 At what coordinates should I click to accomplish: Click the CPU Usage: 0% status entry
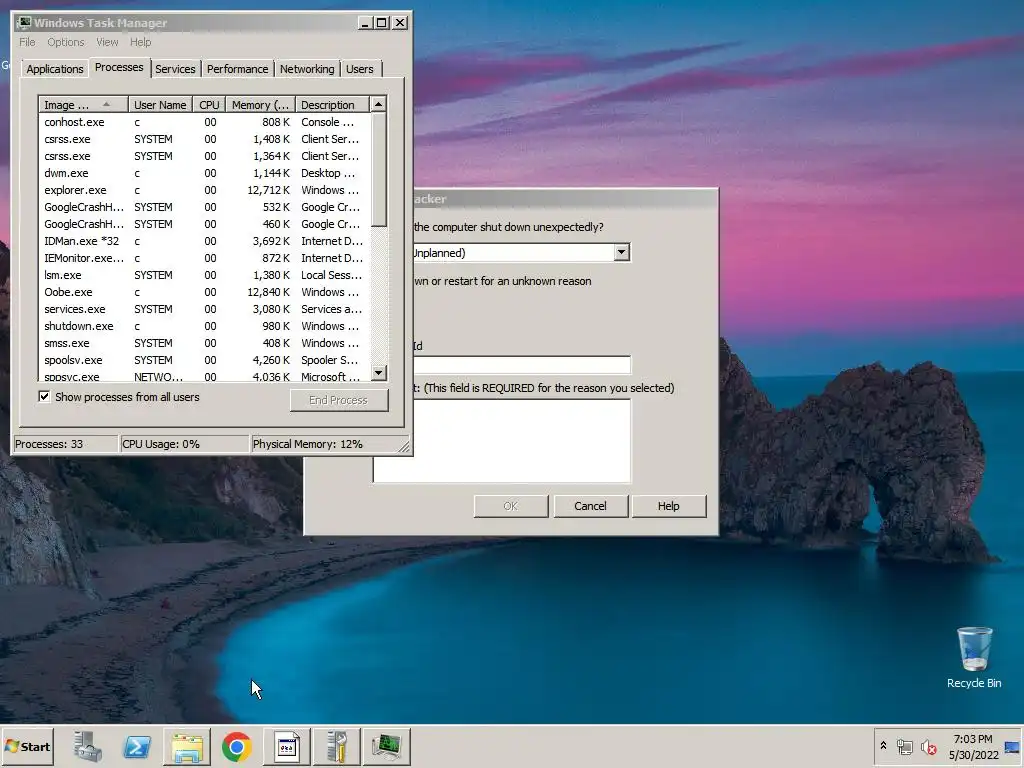tap(185, 444)
